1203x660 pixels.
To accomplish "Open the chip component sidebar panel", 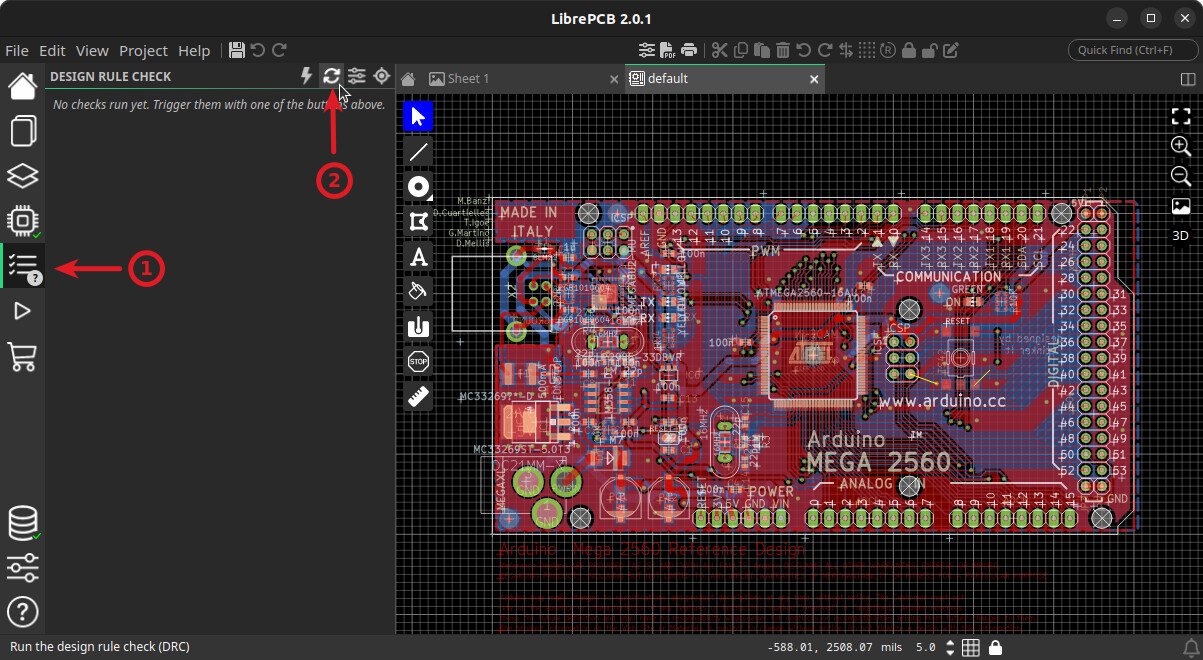I will click(x=22, y=221).
